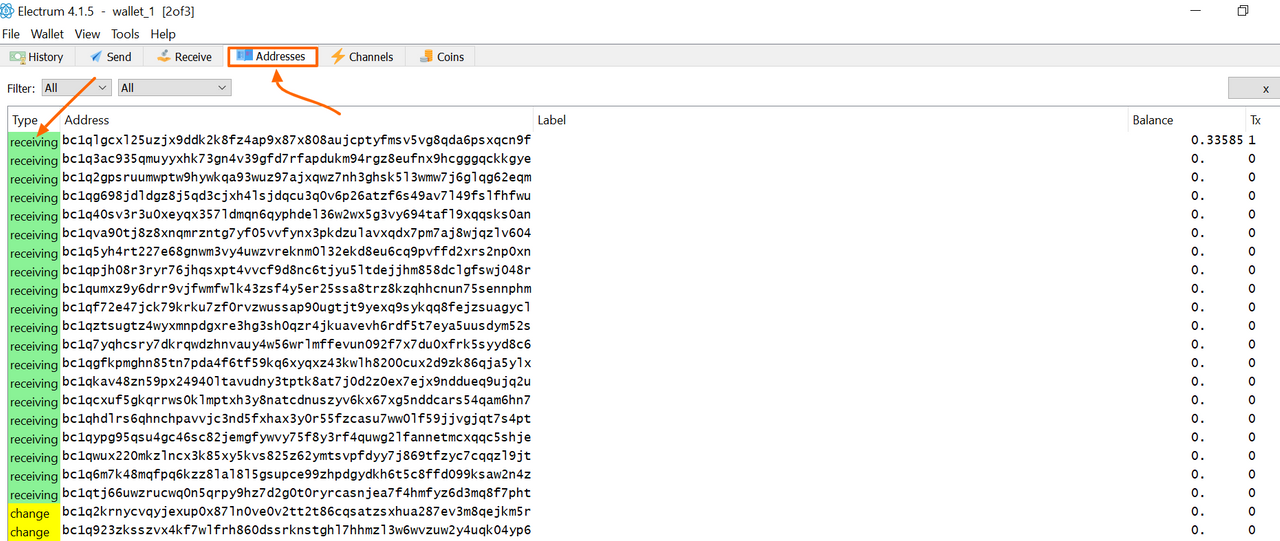This screenshot has height=541, width=1280.
Task: Click the 0.33585 balance value
Action: point(1216,141)
